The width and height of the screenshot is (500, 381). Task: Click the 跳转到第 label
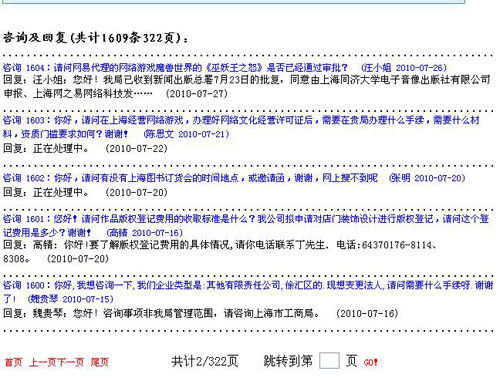(x=288, y=361)
